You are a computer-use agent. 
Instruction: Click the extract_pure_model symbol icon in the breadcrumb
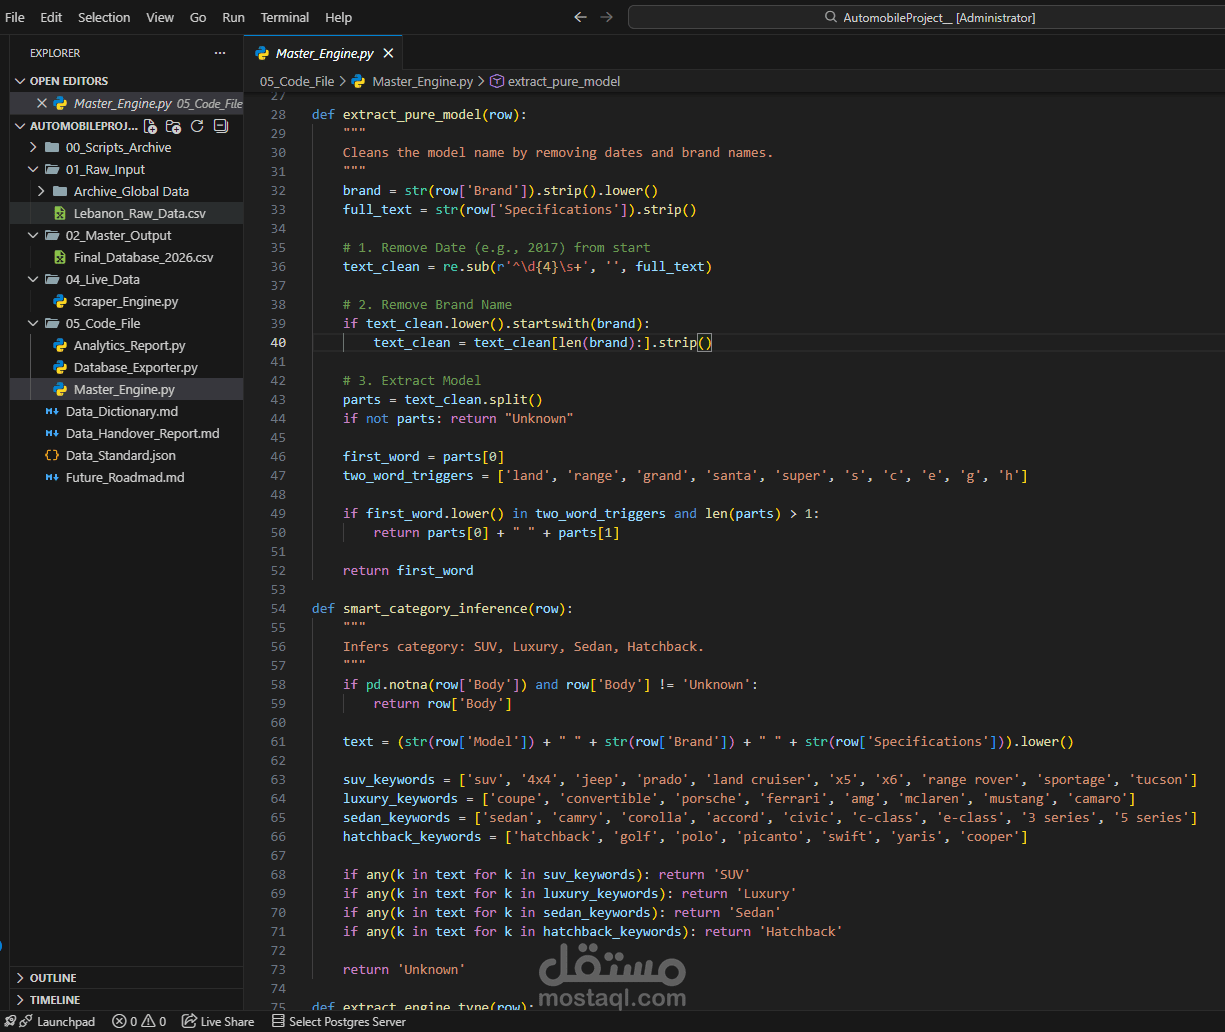pyautogui.click(x=496, y=81)
